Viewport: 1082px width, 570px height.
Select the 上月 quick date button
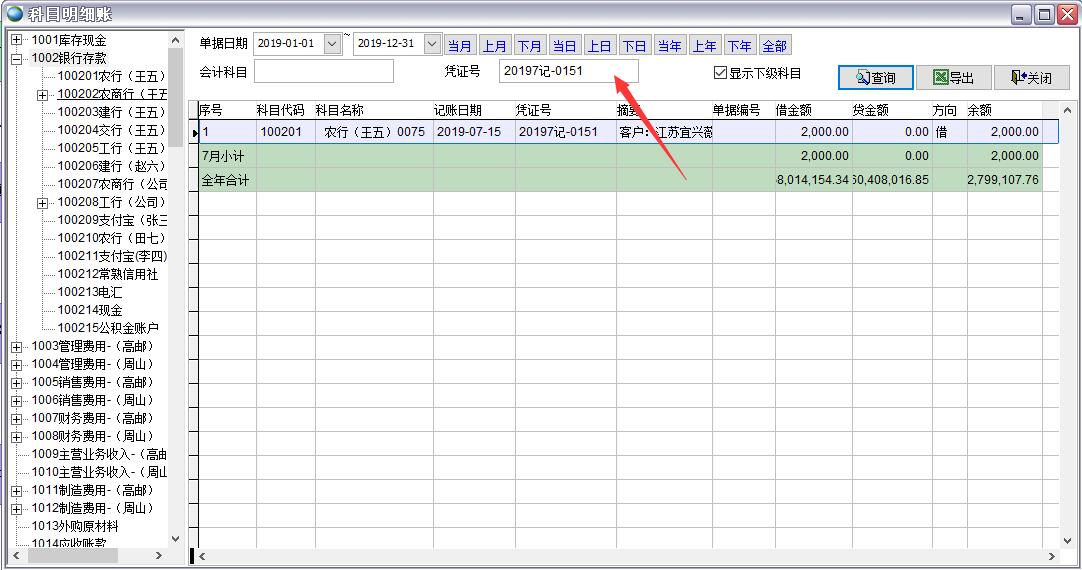click(x=495, y=46)
